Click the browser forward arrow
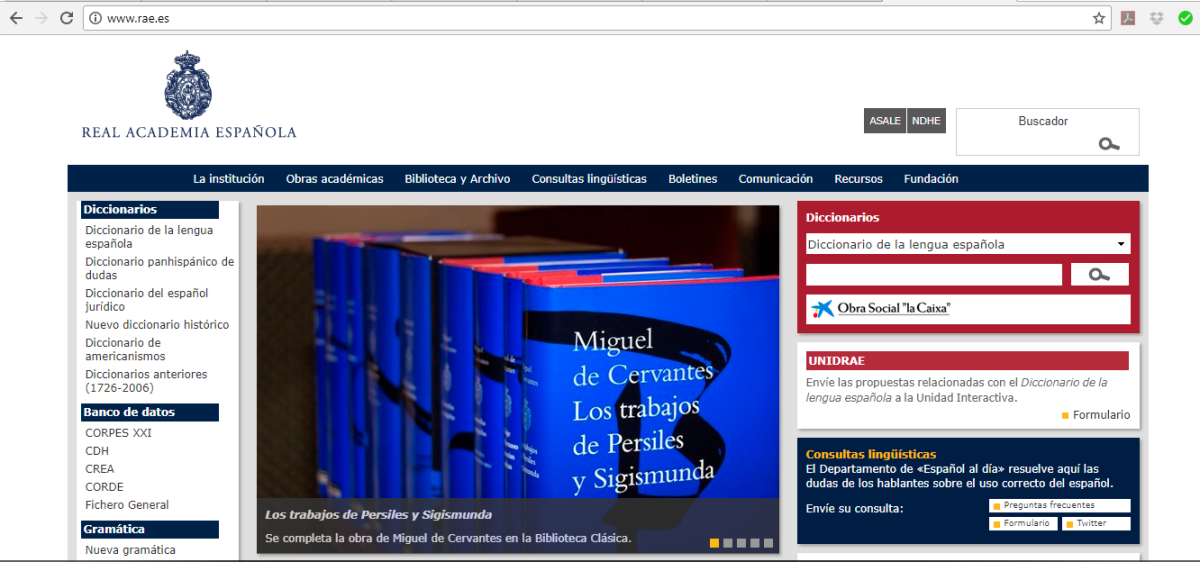Screen dimensions: 1200x562 pyautogui.click(x=41, y=18)
